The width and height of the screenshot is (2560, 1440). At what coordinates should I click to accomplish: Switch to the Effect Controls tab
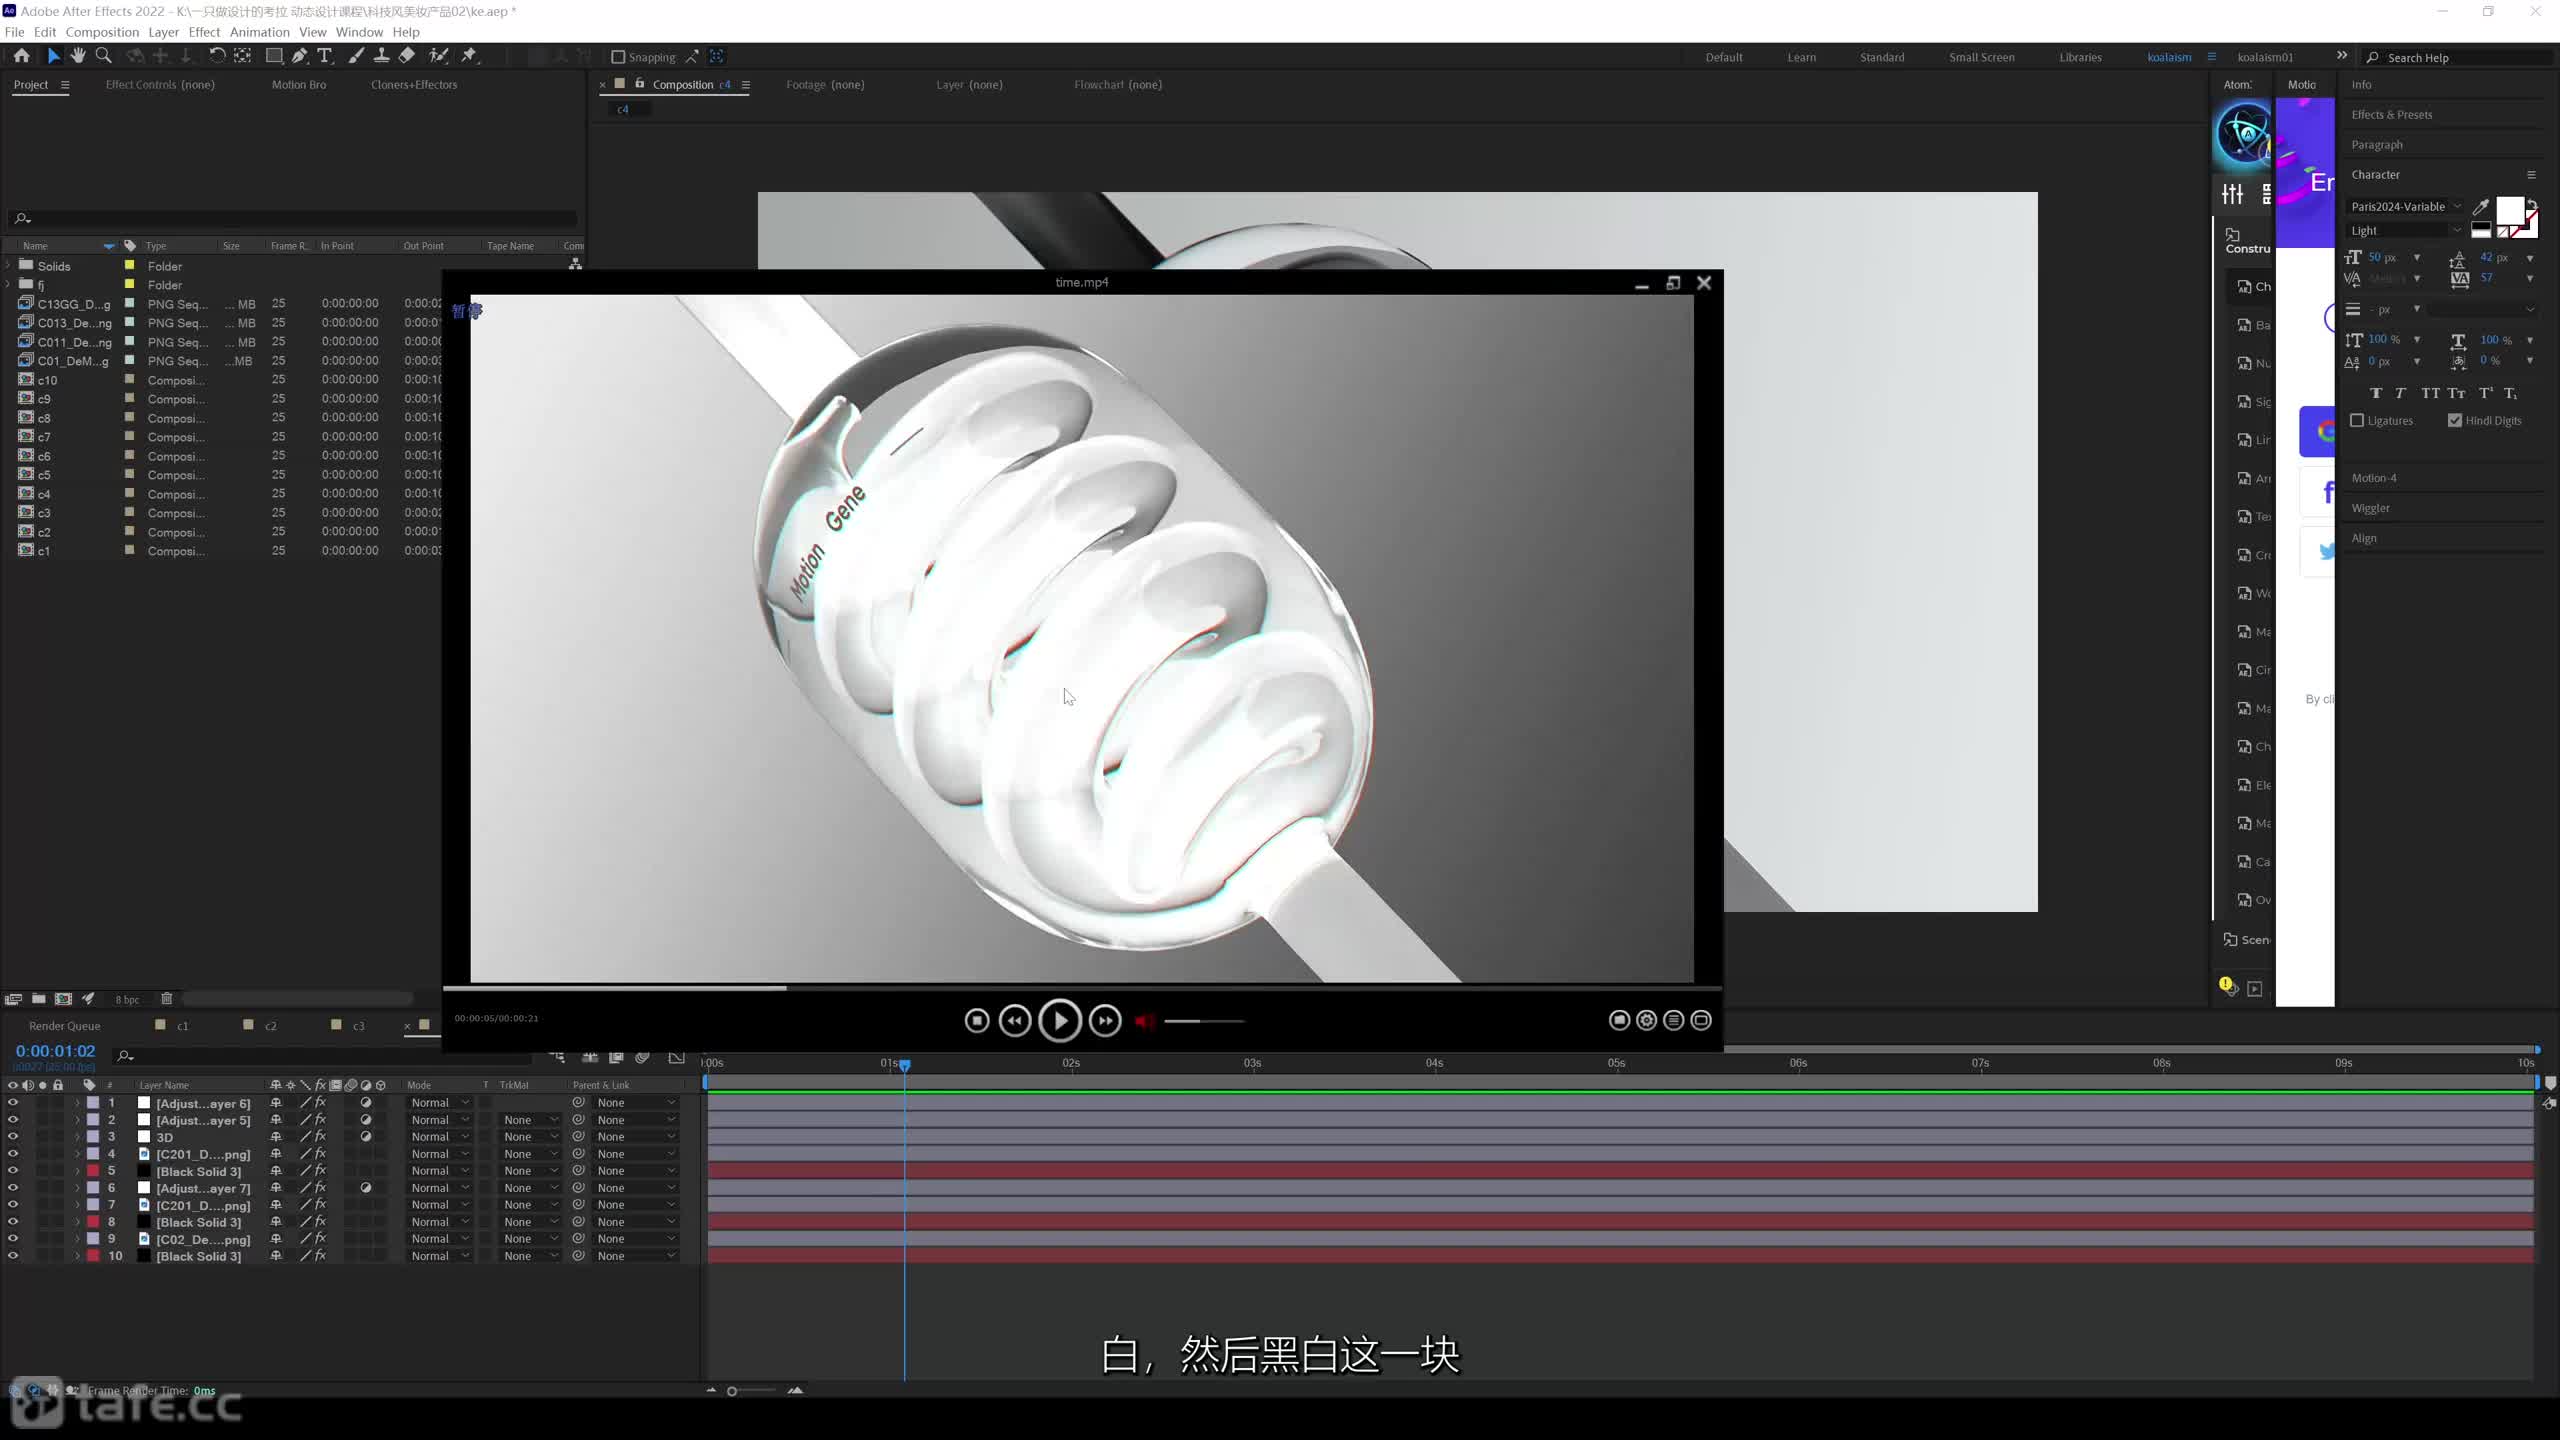pos(160,85)
